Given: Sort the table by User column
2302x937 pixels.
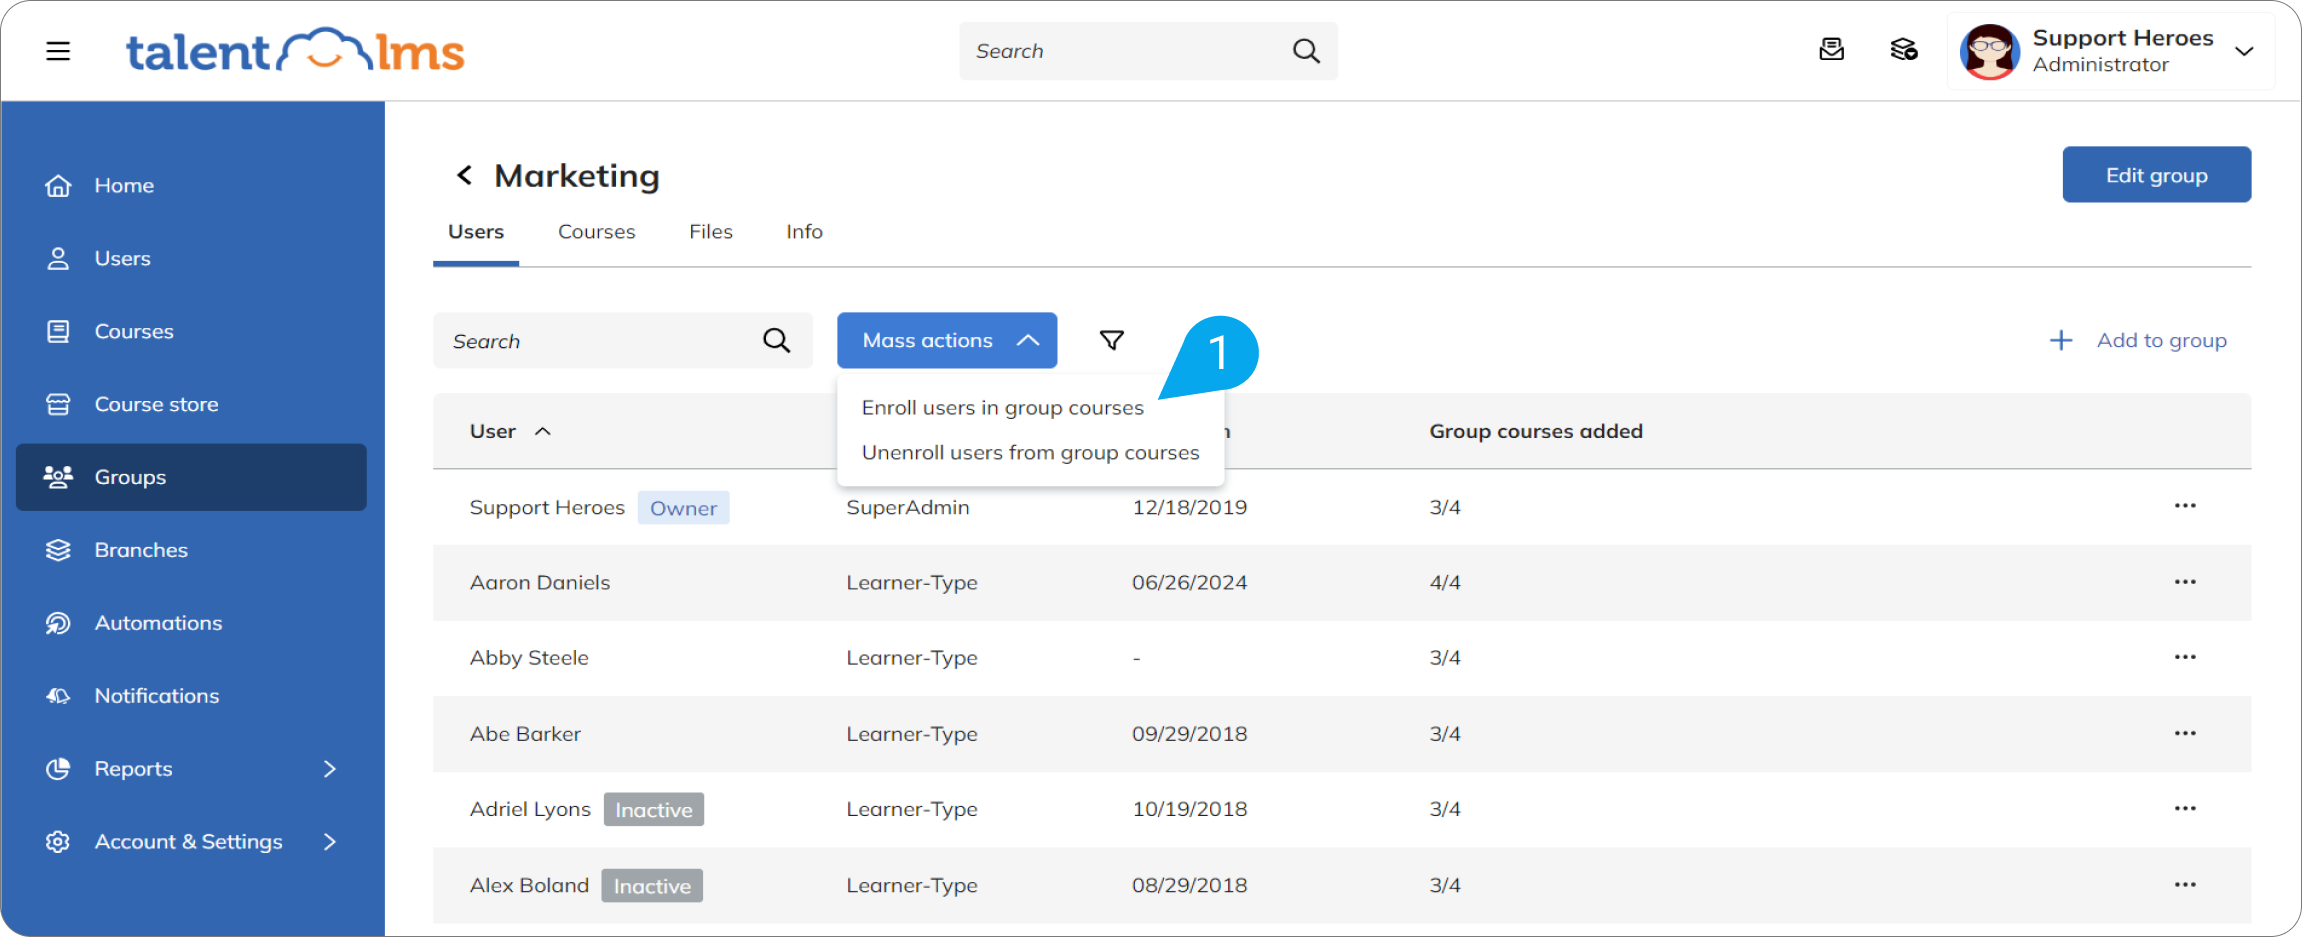Looking at the screenshot, I should point(510,431).
